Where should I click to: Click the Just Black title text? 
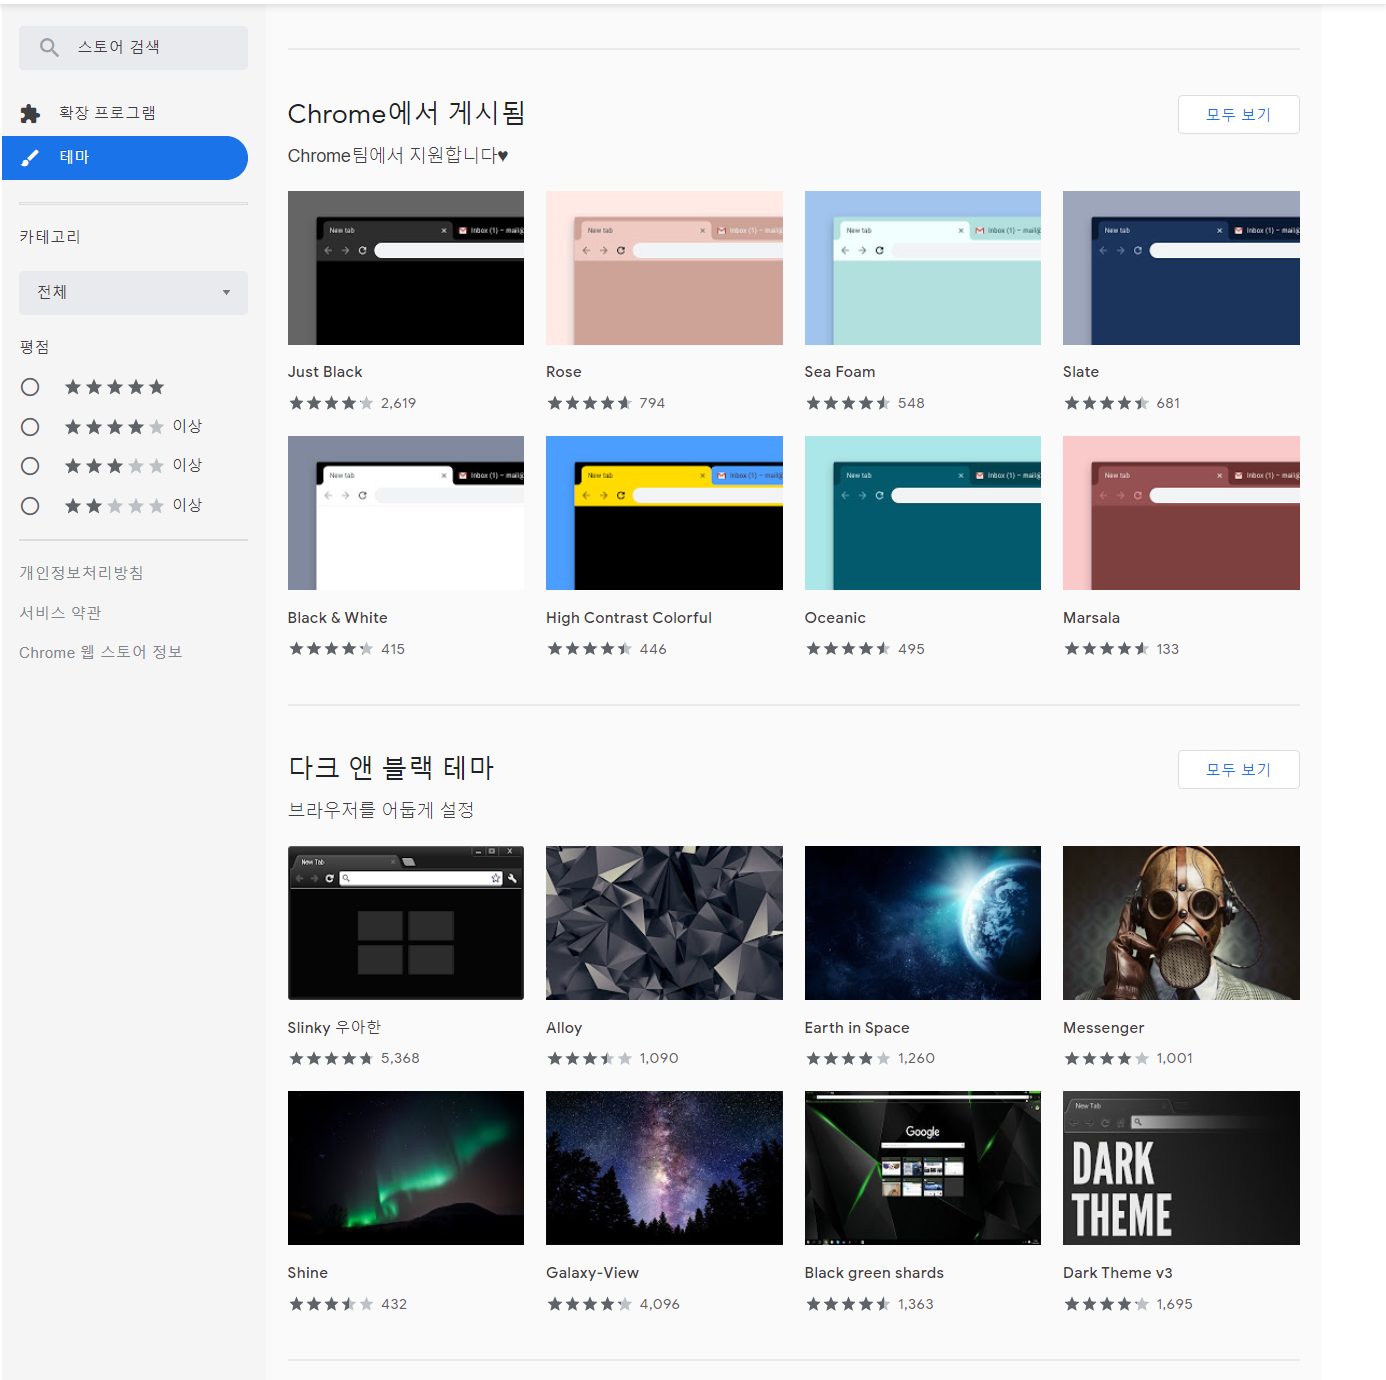coord(325,372)
